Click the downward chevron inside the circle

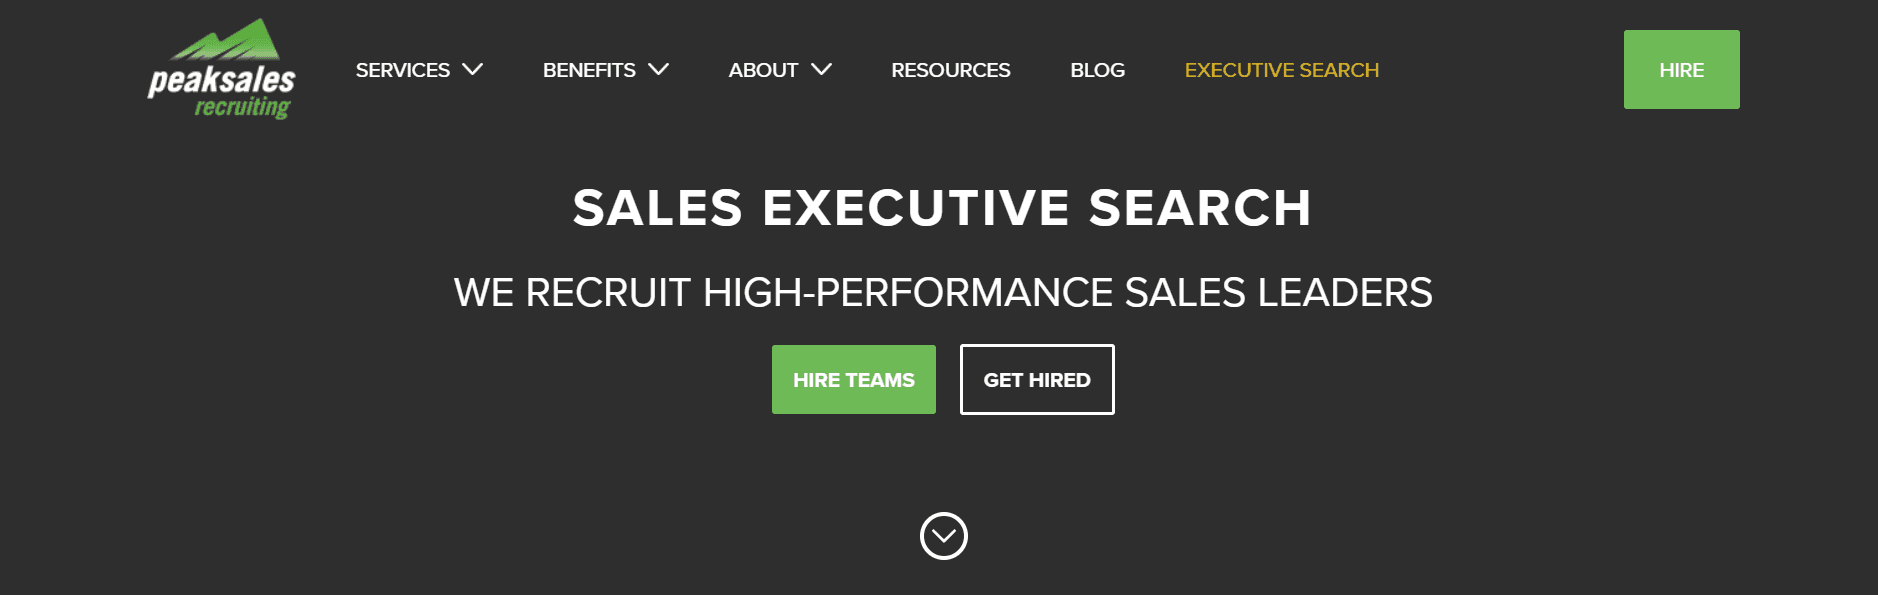pos(941,536)
